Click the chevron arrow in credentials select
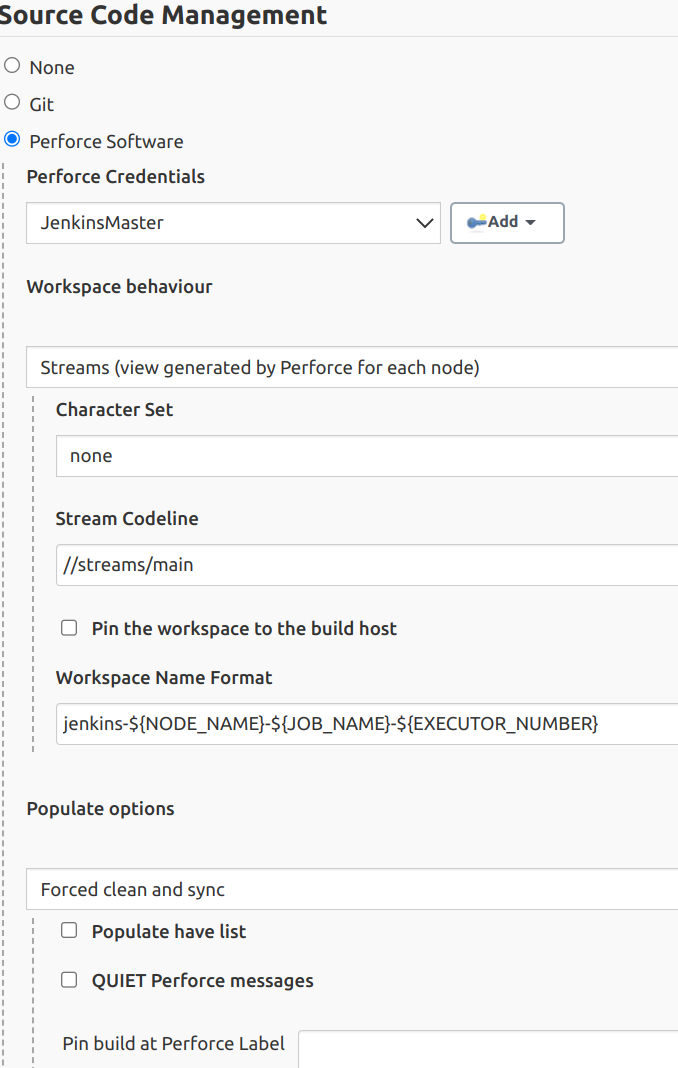678x1068 pixels. (x=424, y=223)
